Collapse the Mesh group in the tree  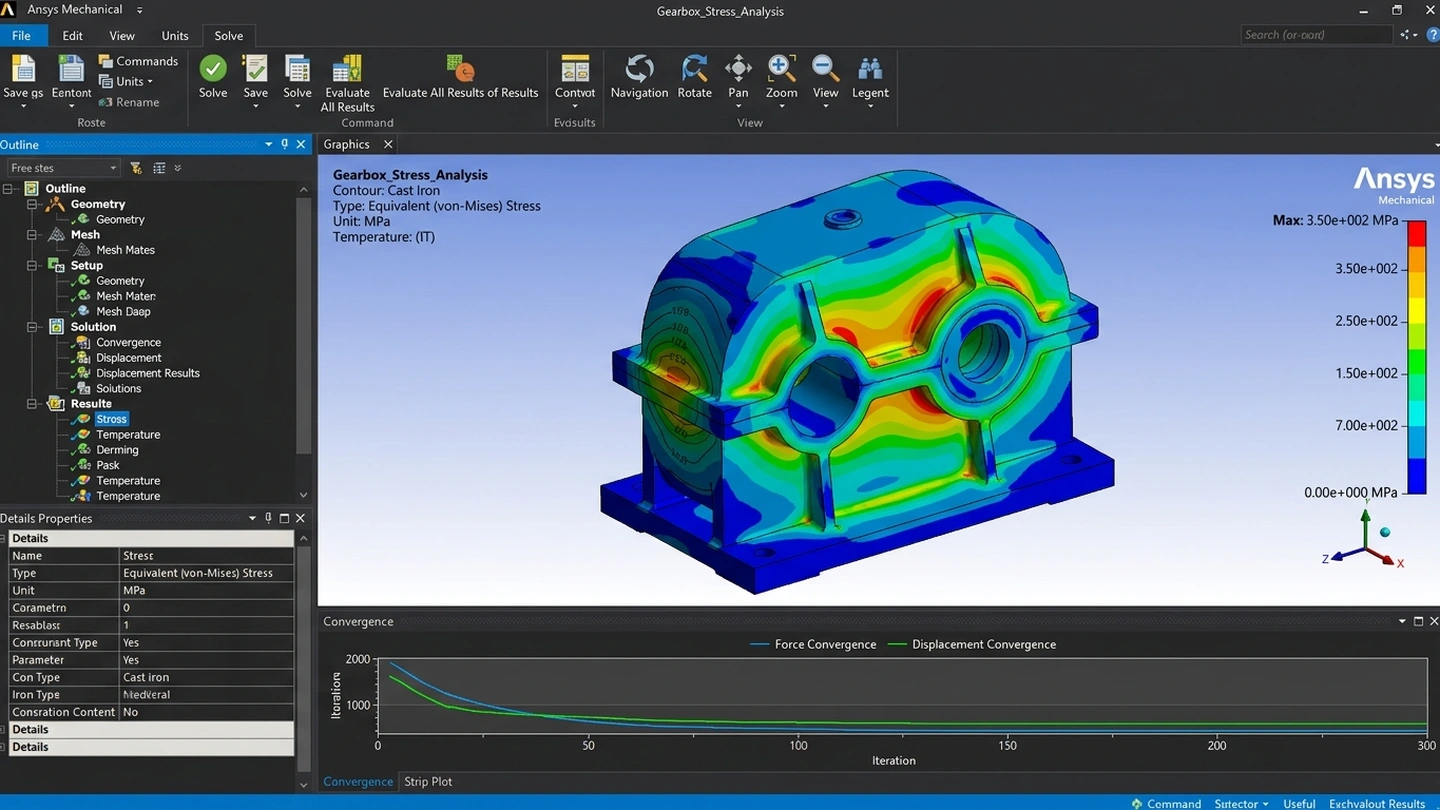pos(32,235)
